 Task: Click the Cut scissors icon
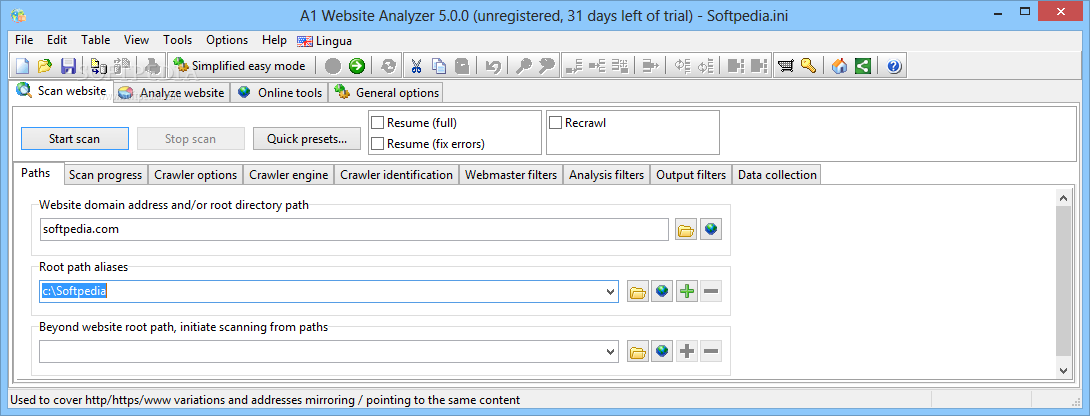click(x=416, y=66)
